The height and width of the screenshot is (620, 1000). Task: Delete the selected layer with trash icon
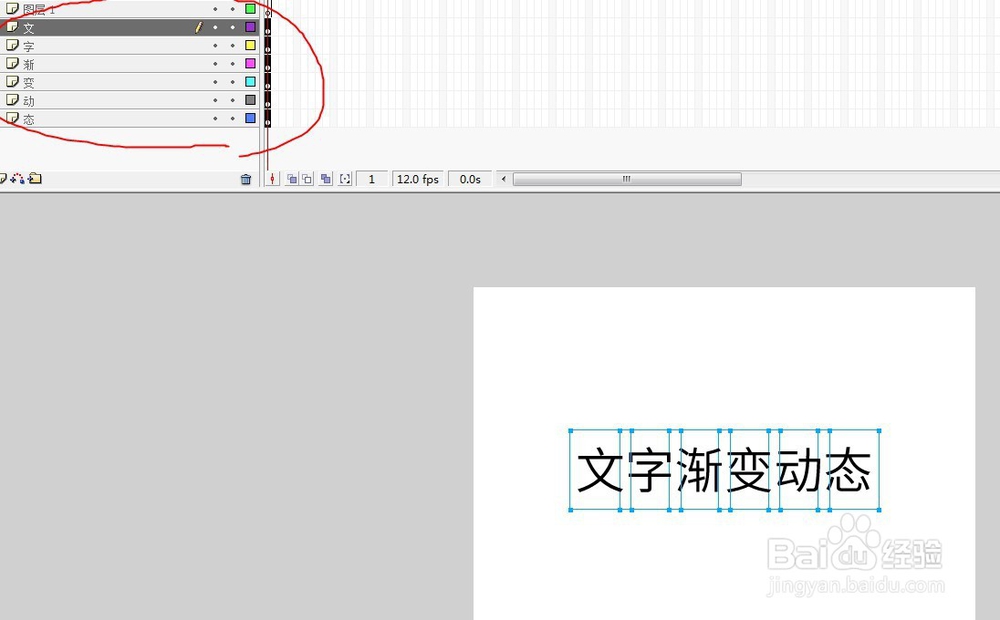pos(246,178)
